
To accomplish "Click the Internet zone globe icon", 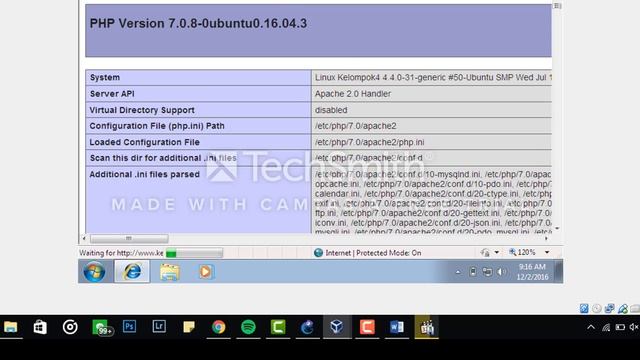I will coord(318,253).
